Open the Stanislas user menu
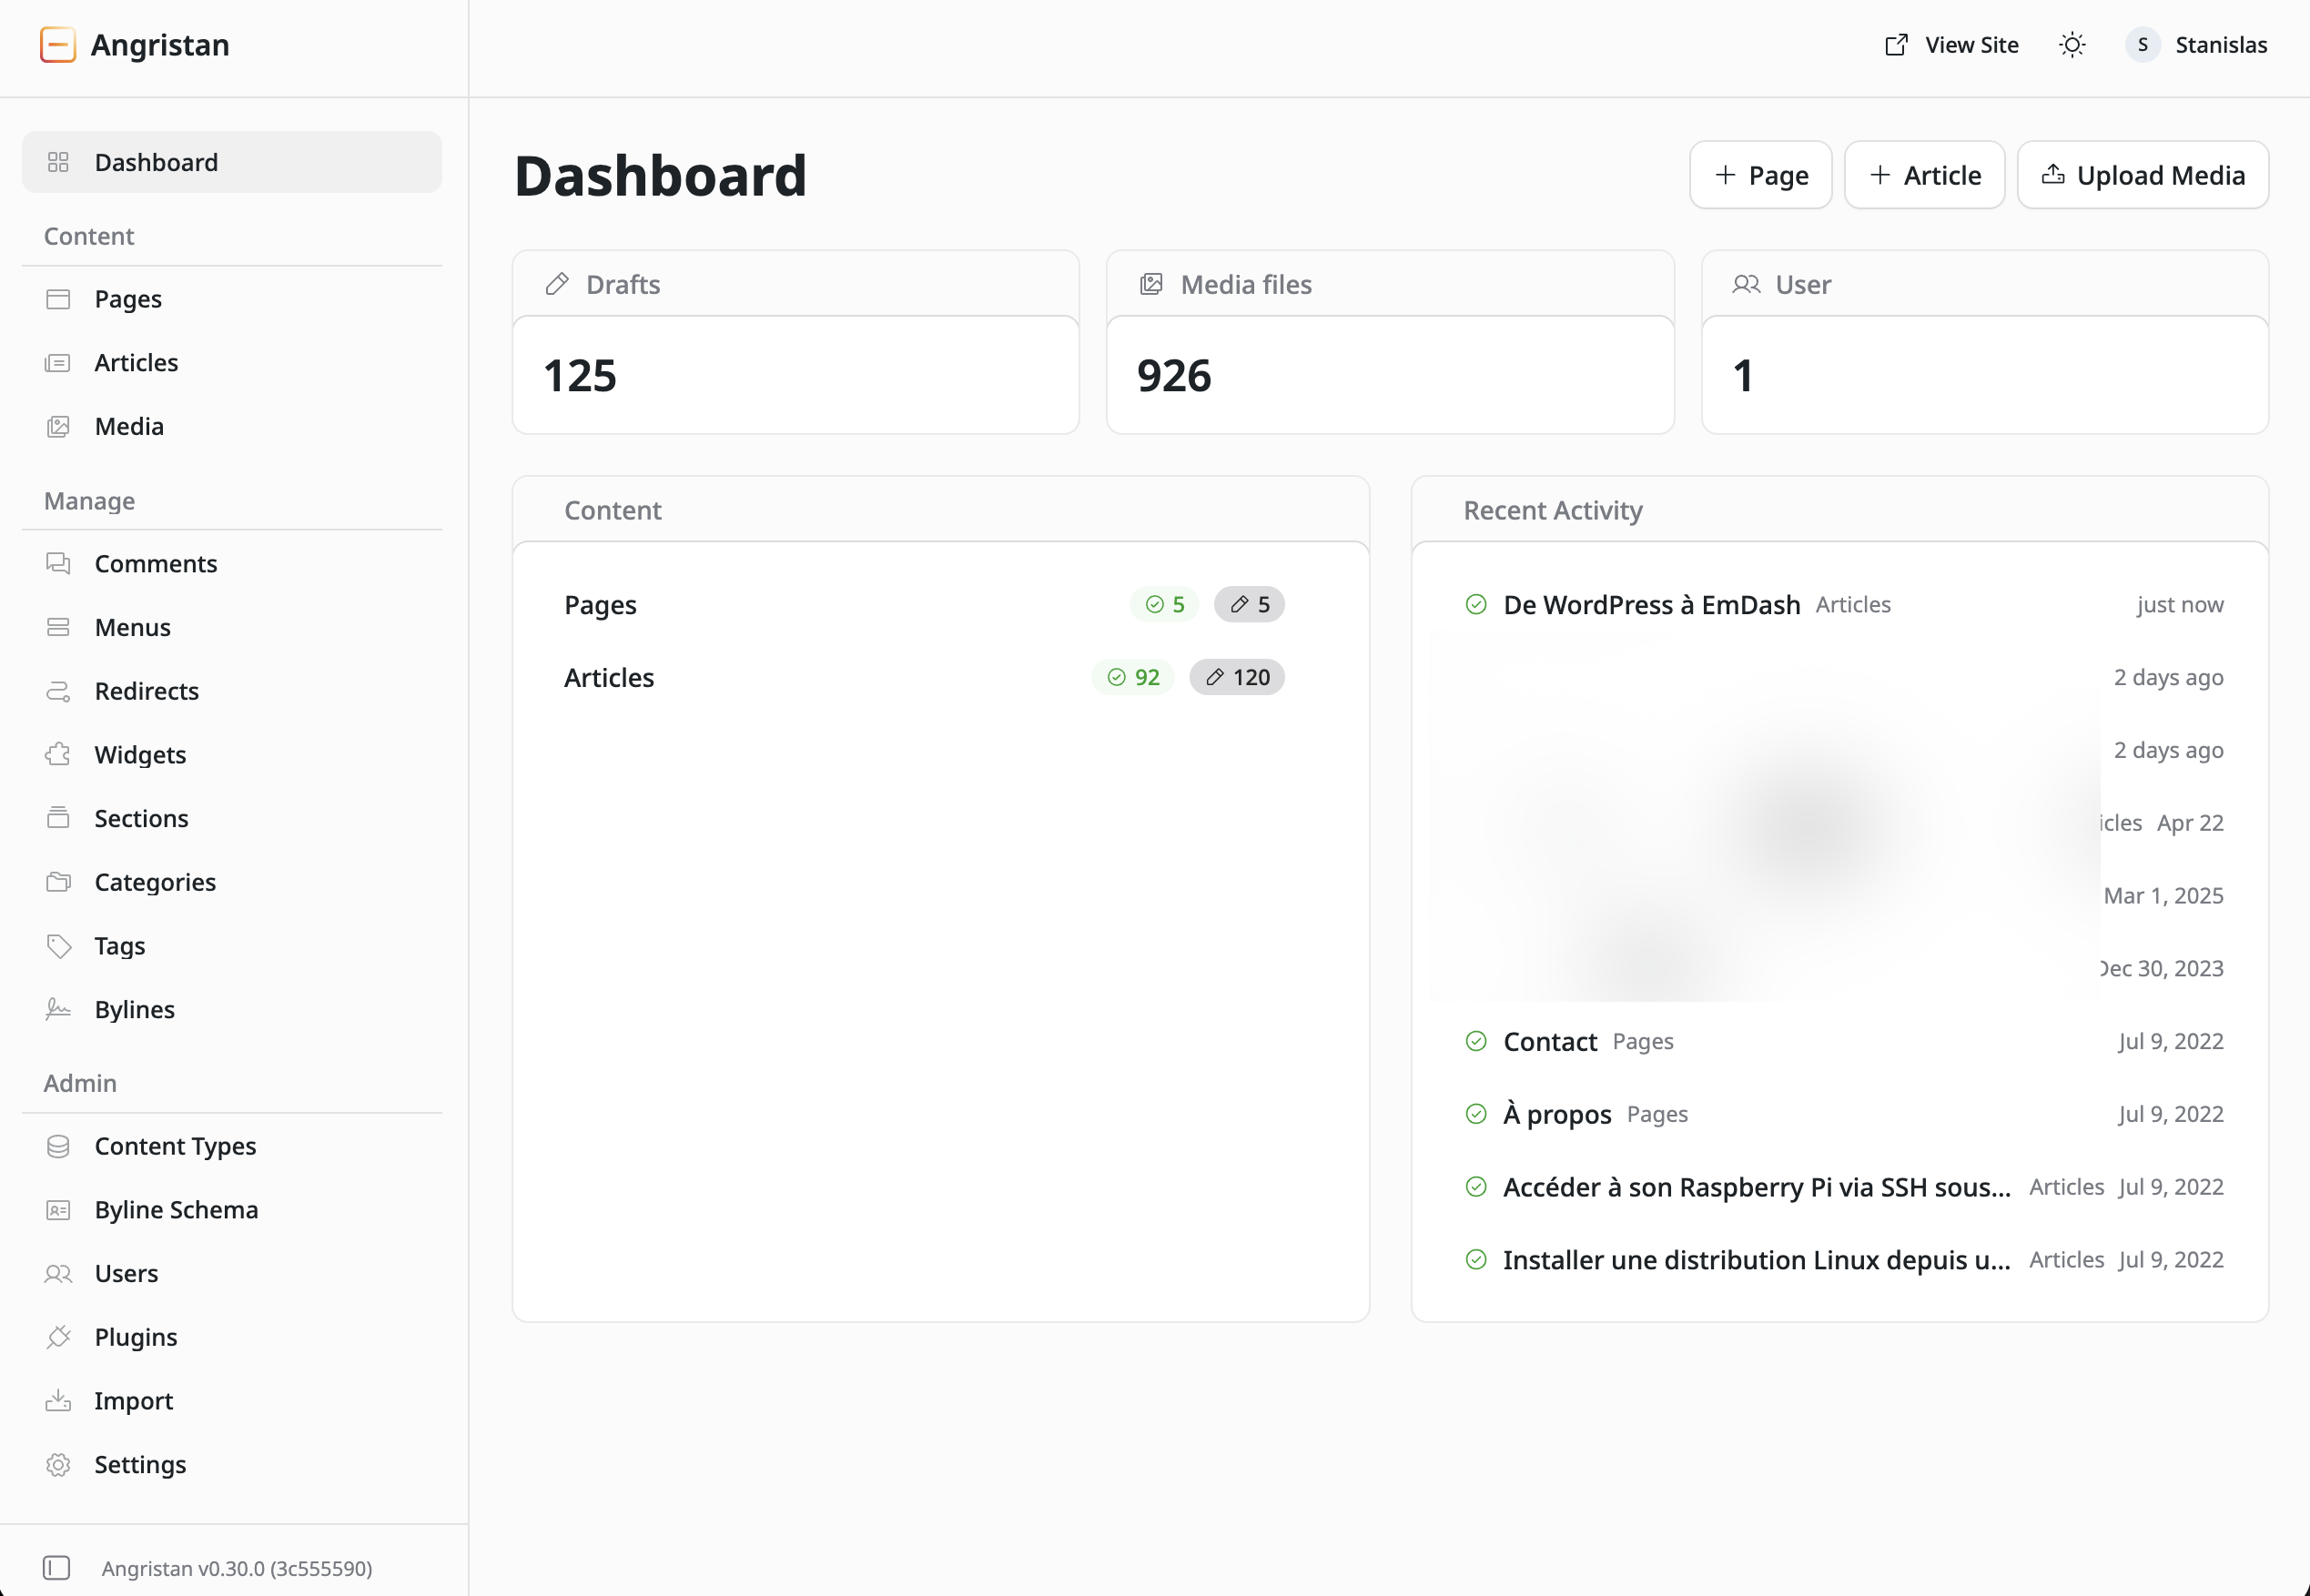2310x1596 pixels. click(x=2196, y=45)
